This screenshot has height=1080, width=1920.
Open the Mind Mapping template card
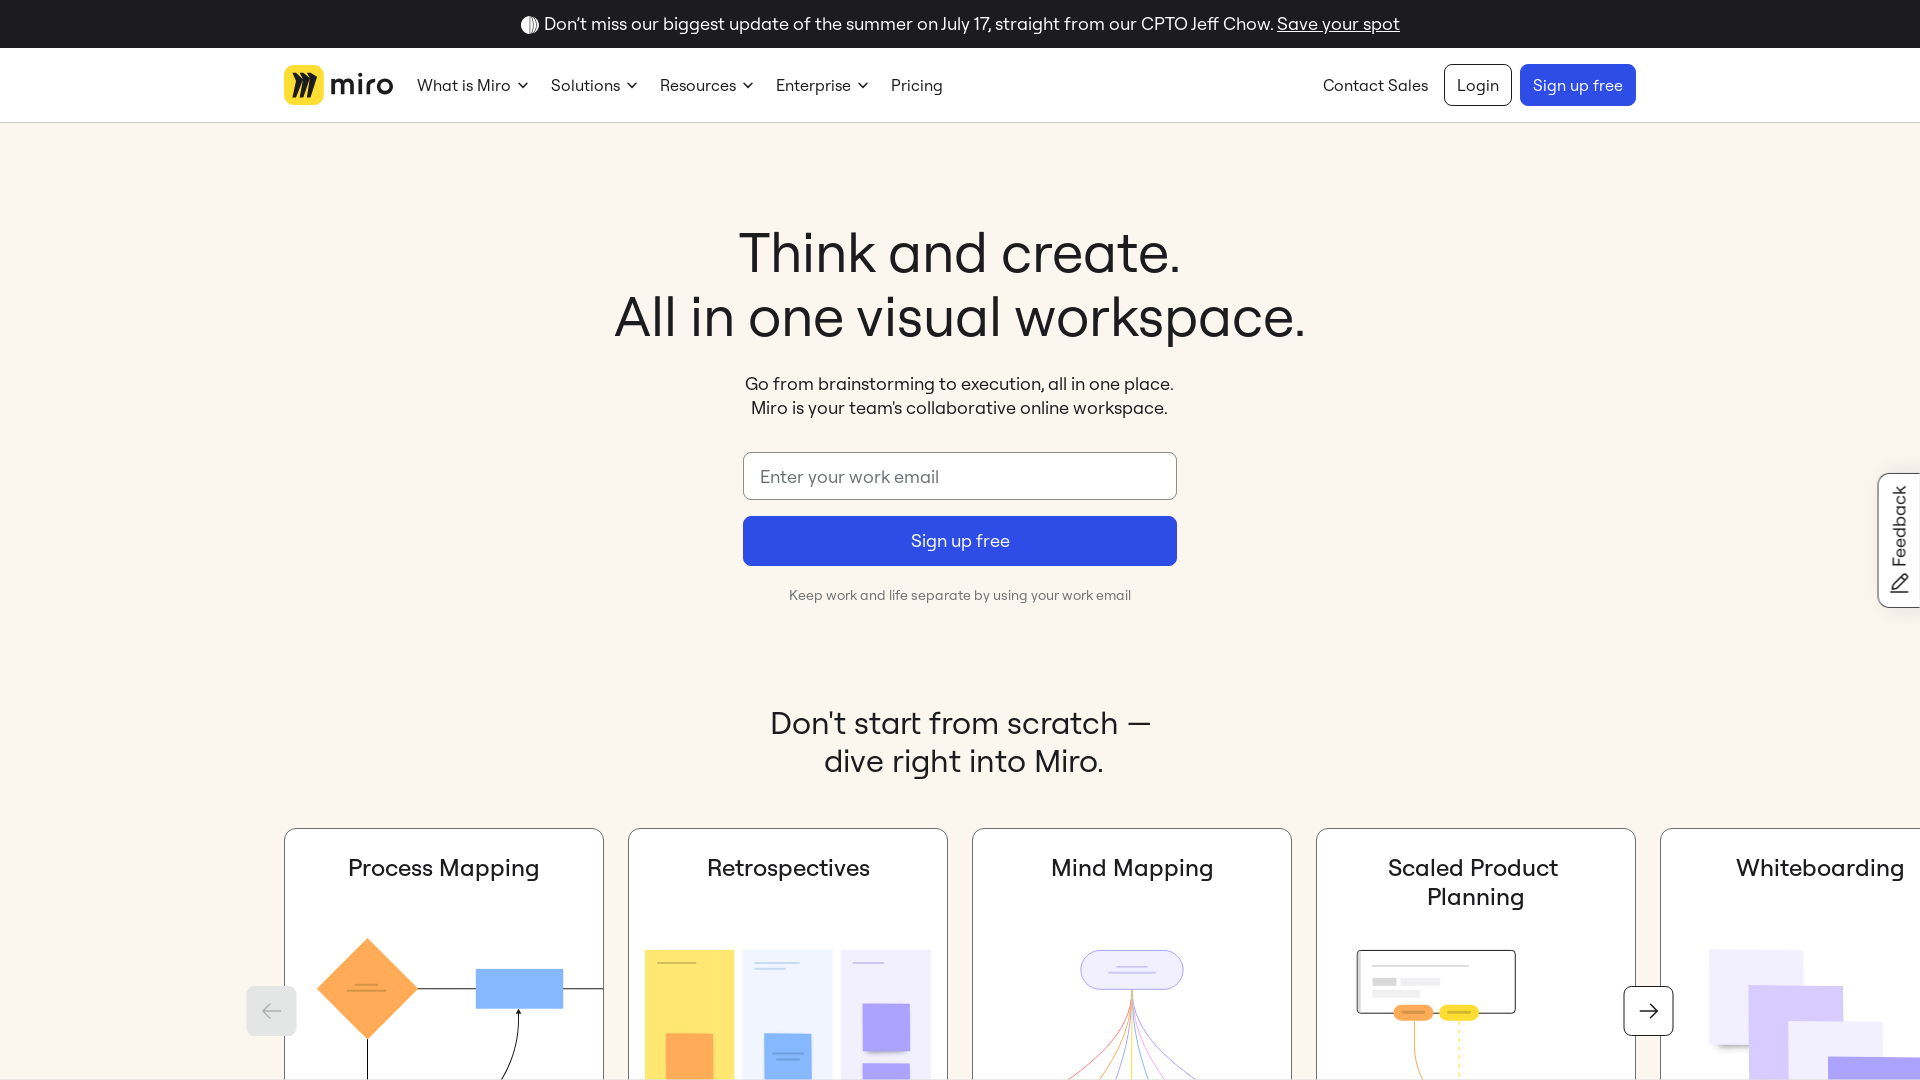[1131, 954]
